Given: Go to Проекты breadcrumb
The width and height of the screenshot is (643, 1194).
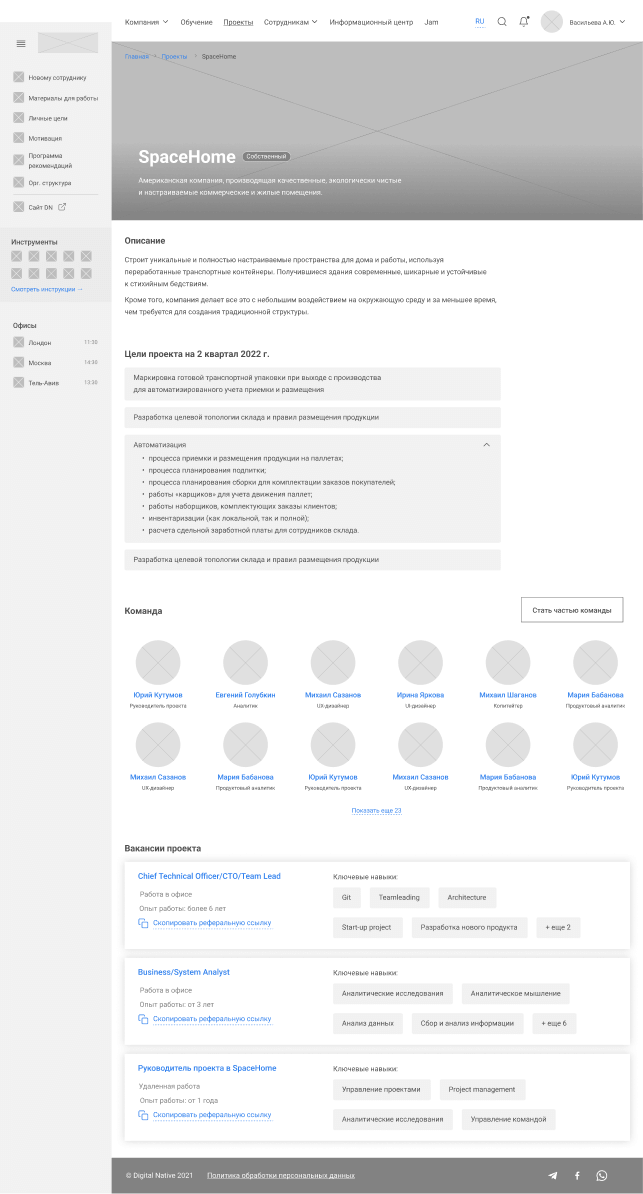Looking at the screenshot, I should coord(174,56).
